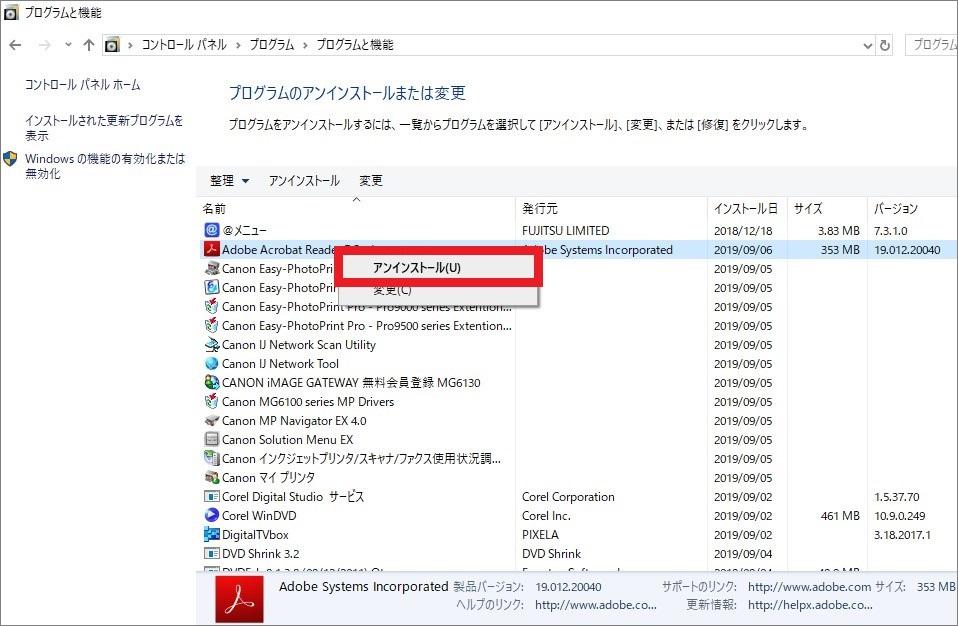Click the shield icon beside Windows の機能の有効化
This screenshot has height=626, width=958.
click(10, 159)
